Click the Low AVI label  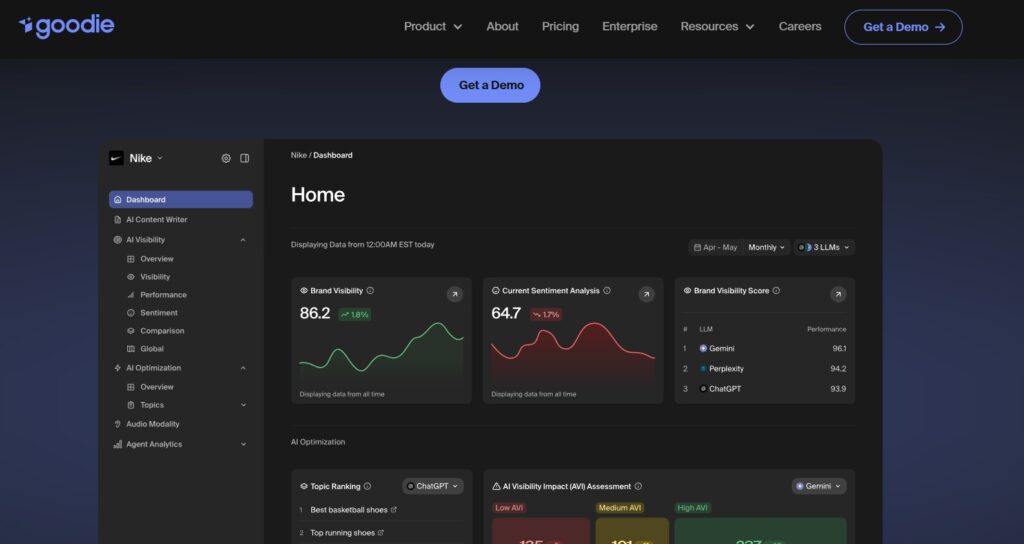click(509, 508)
